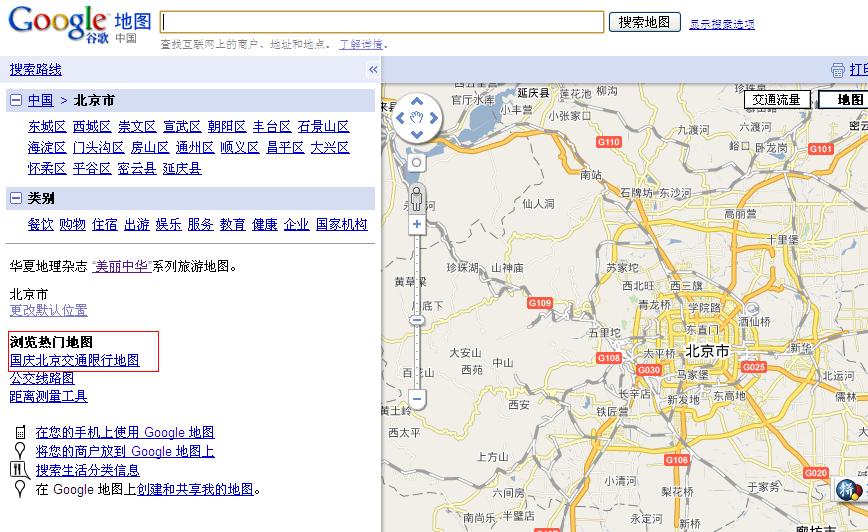Viewport: 868px width, 532px height.
Task: Click the Street View pegman icon
Action: [417, 198]
